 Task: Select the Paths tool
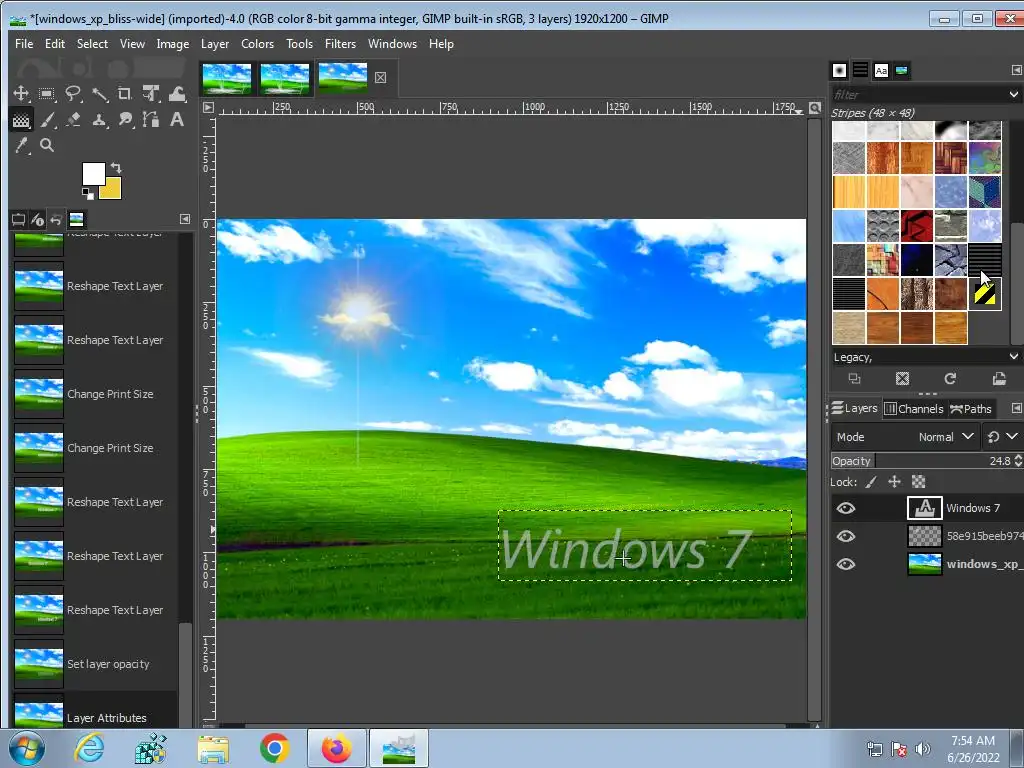(151, 120)
